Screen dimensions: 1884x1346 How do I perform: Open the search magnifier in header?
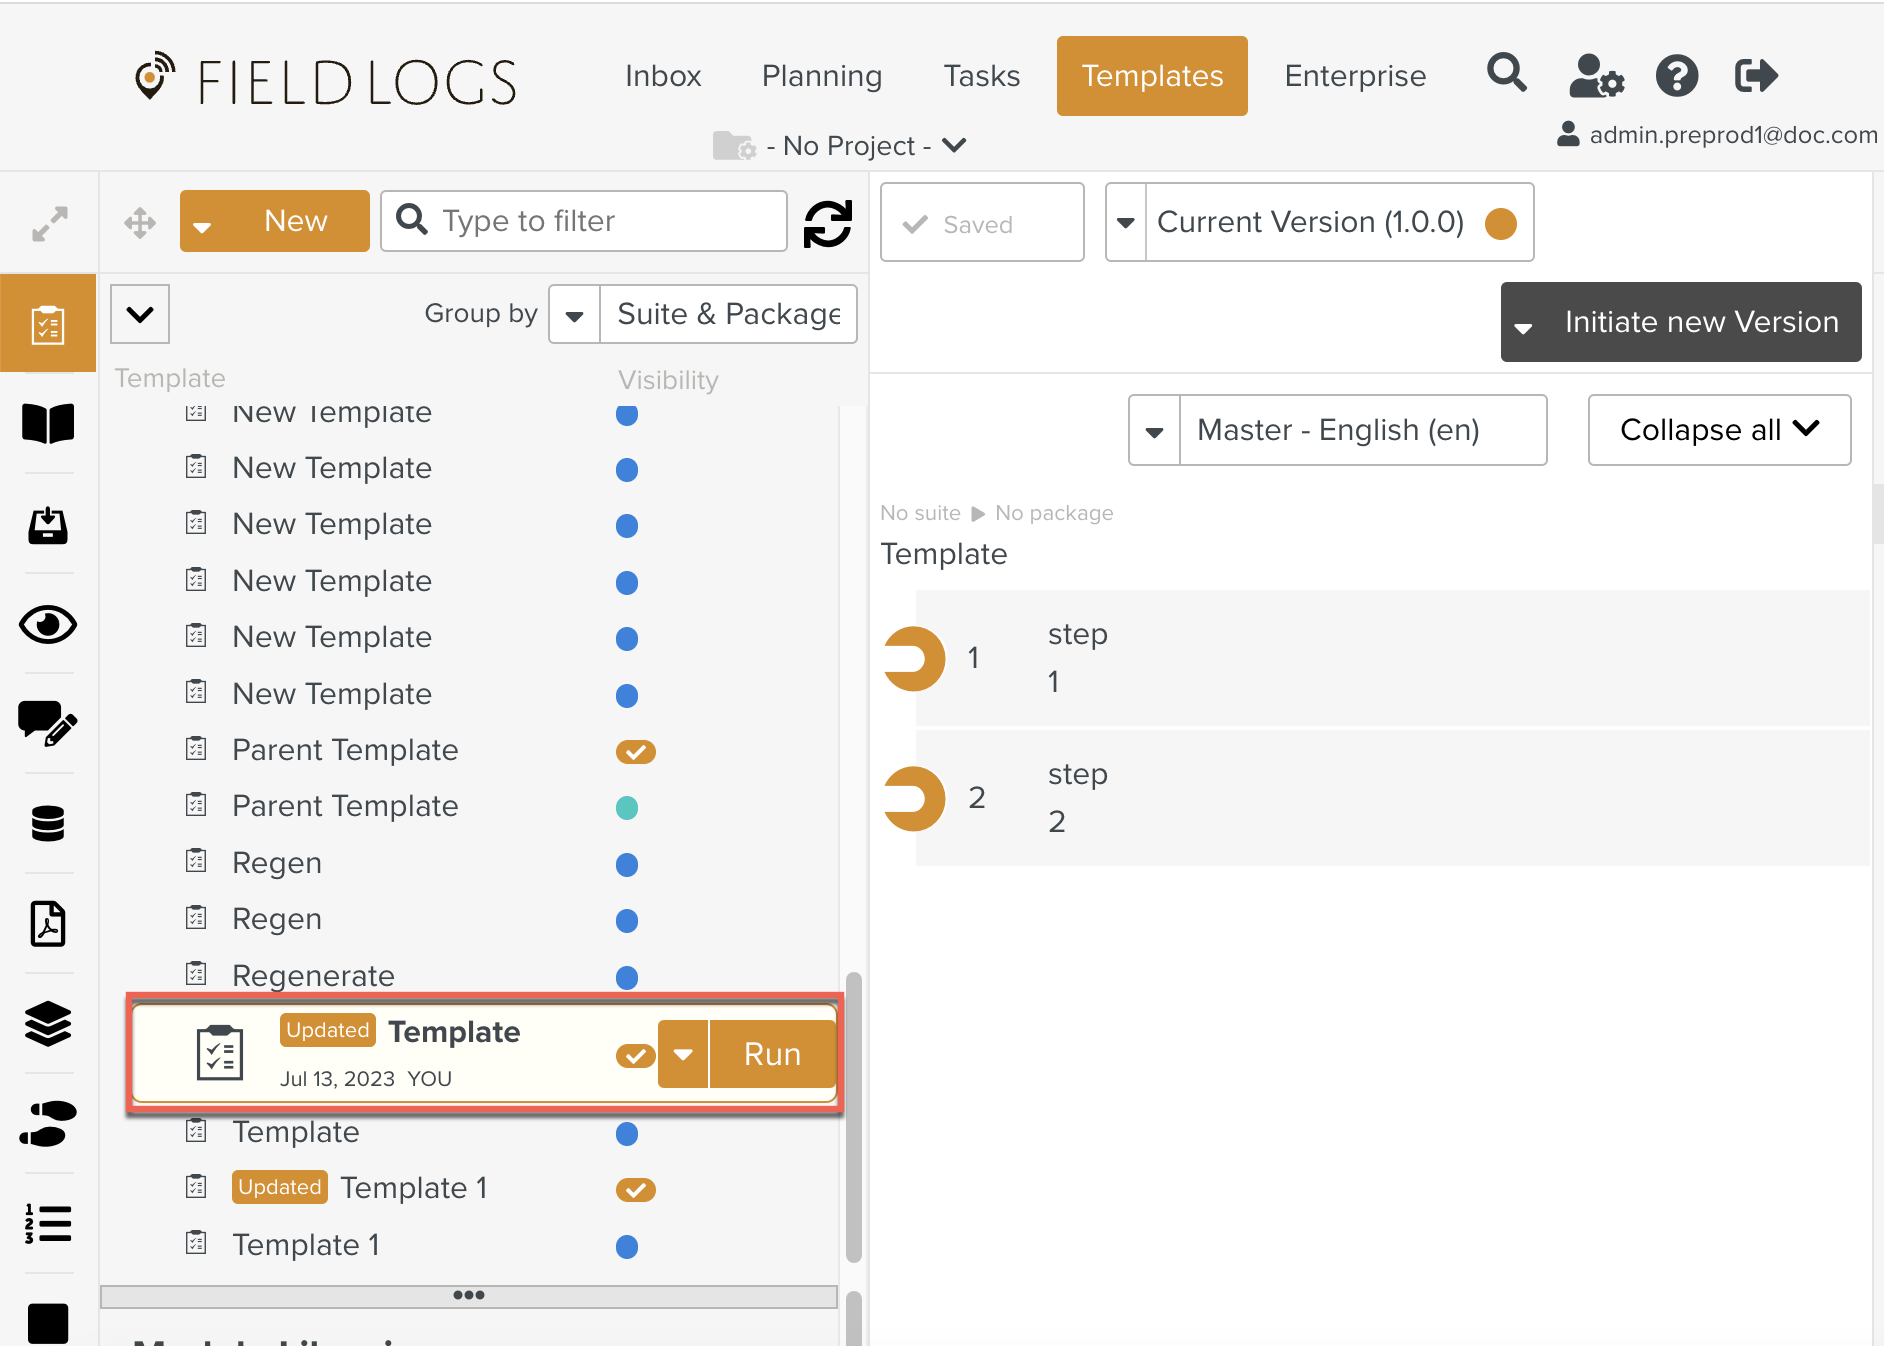coord(1507,74)
